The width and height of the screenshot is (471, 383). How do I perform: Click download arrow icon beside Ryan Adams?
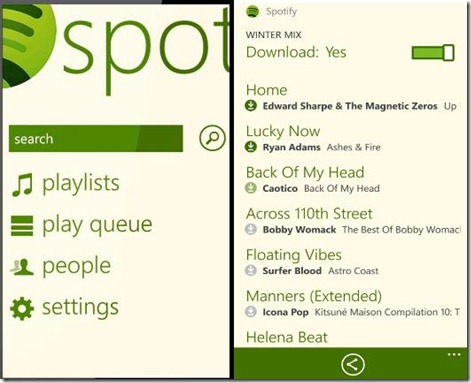pos(251,147)
